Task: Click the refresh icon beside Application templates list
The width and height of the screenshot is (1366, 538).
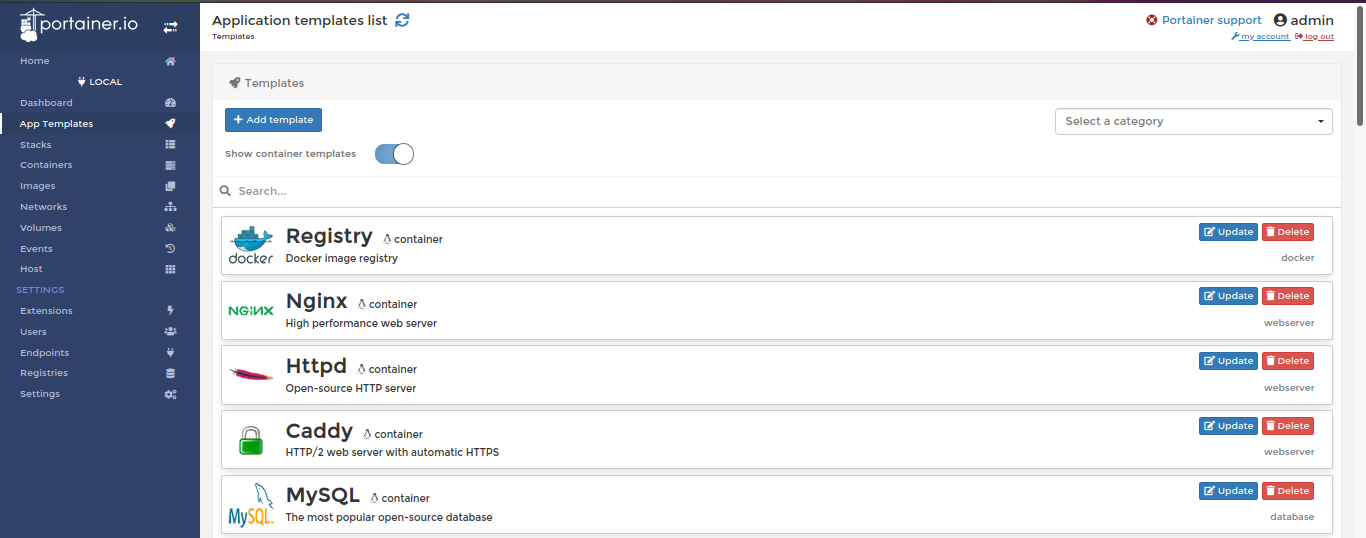Action: point(402,20)
